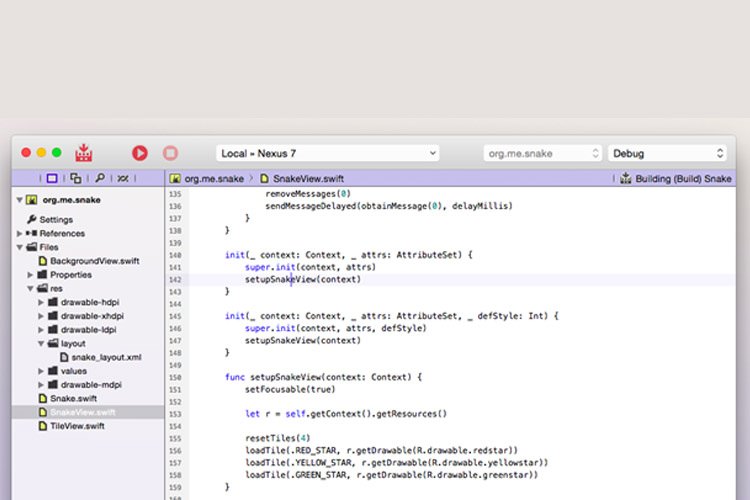Click the fourth sidebar pane icon after the magnifier
Viewport: 750px width, 500px height.
tap(123, 178)
